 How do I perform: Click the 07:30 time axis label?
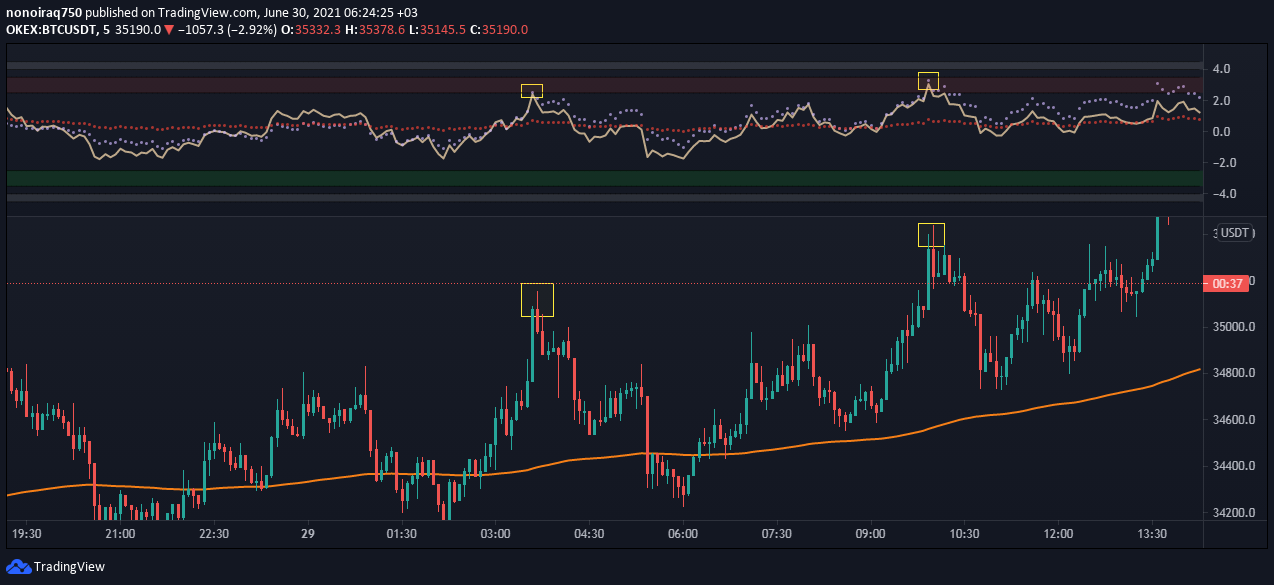tap(776, 534)
